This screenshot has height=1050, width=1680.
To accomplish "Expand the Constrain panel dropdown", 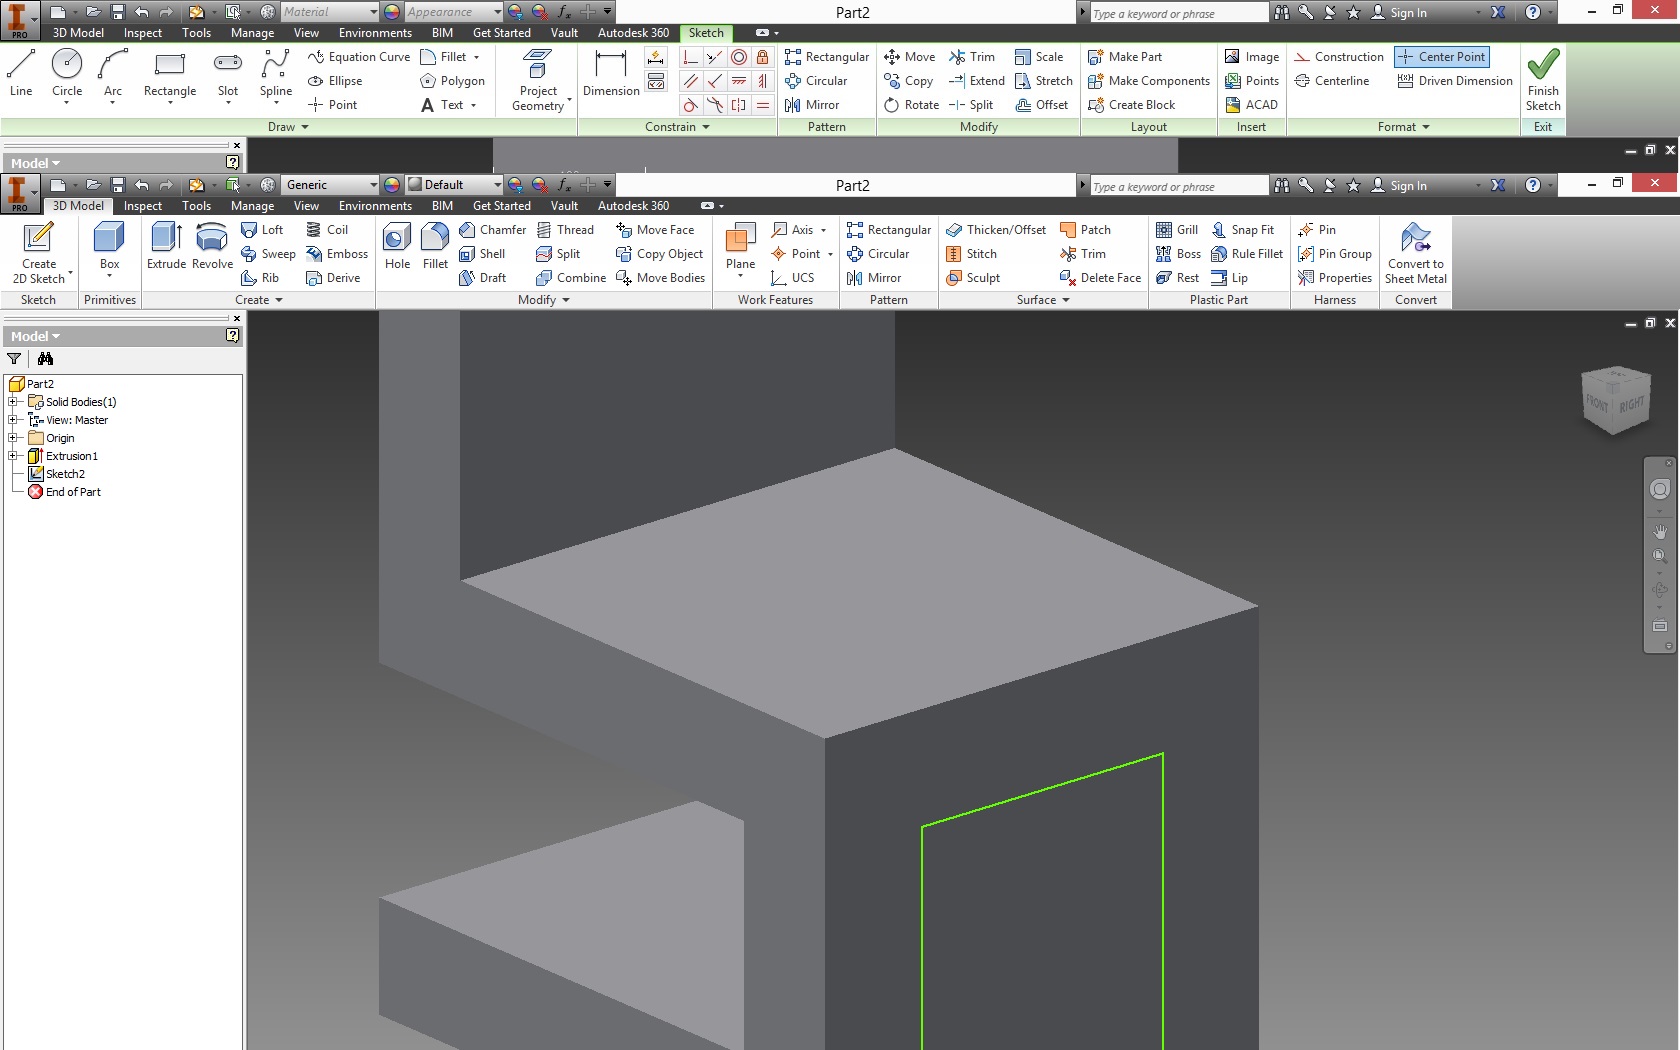I will coord(677,127).
